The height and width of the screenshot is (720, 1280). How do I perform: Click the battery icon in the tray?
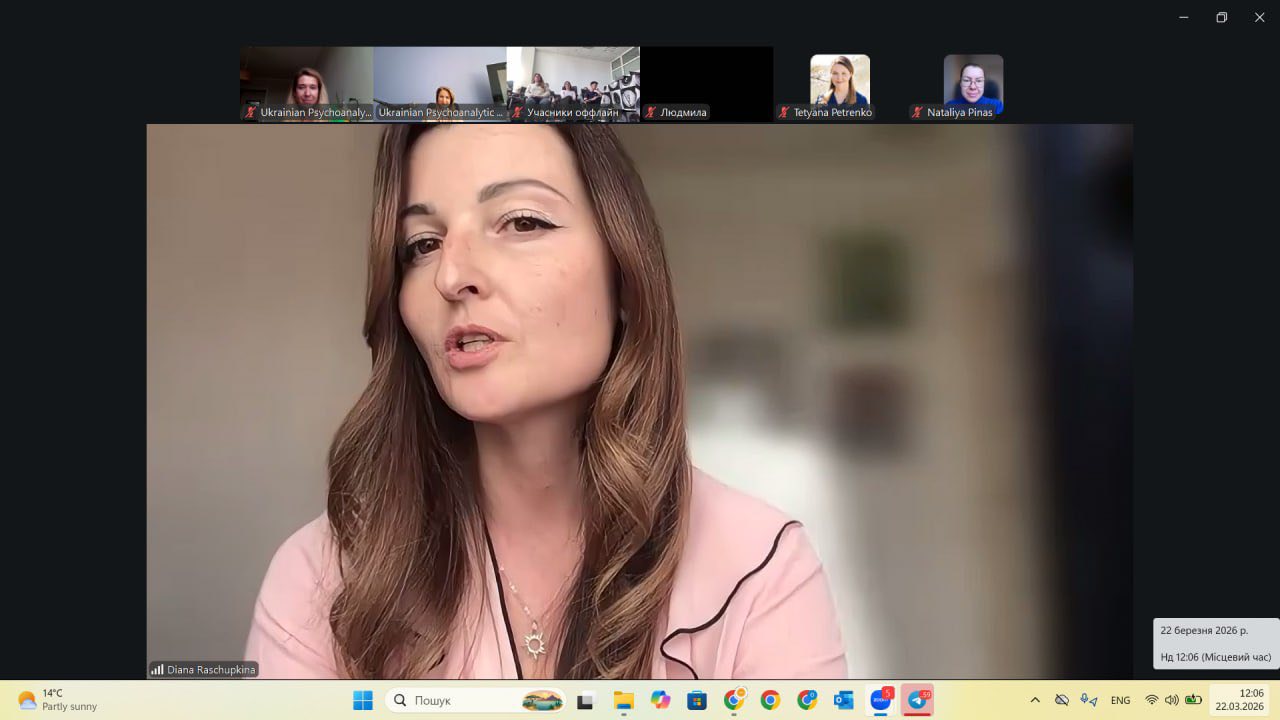(1192, 700)
